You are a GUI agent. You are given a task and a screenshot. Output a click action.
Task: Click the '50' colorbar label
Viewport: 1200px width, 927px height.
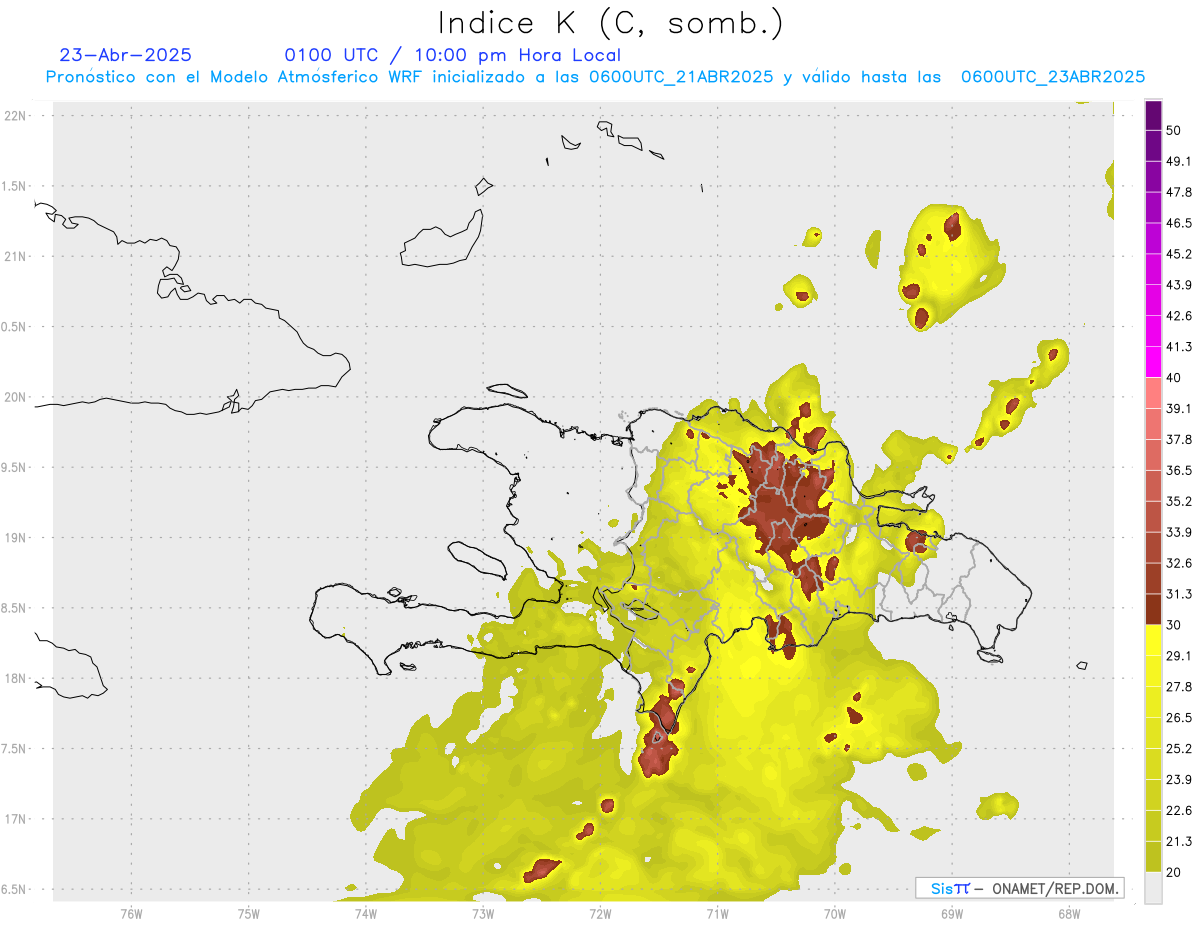click(x=1174, y=130)
